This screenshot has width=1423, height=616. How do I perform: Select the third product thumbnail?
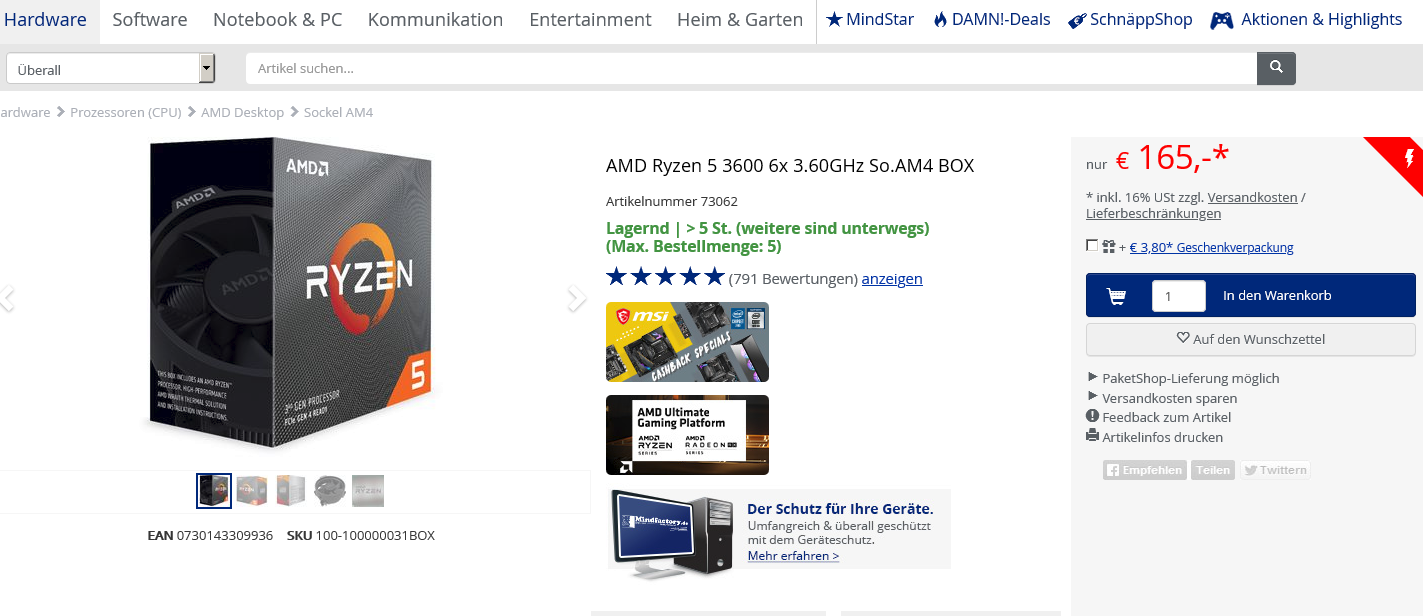point(290,491)
